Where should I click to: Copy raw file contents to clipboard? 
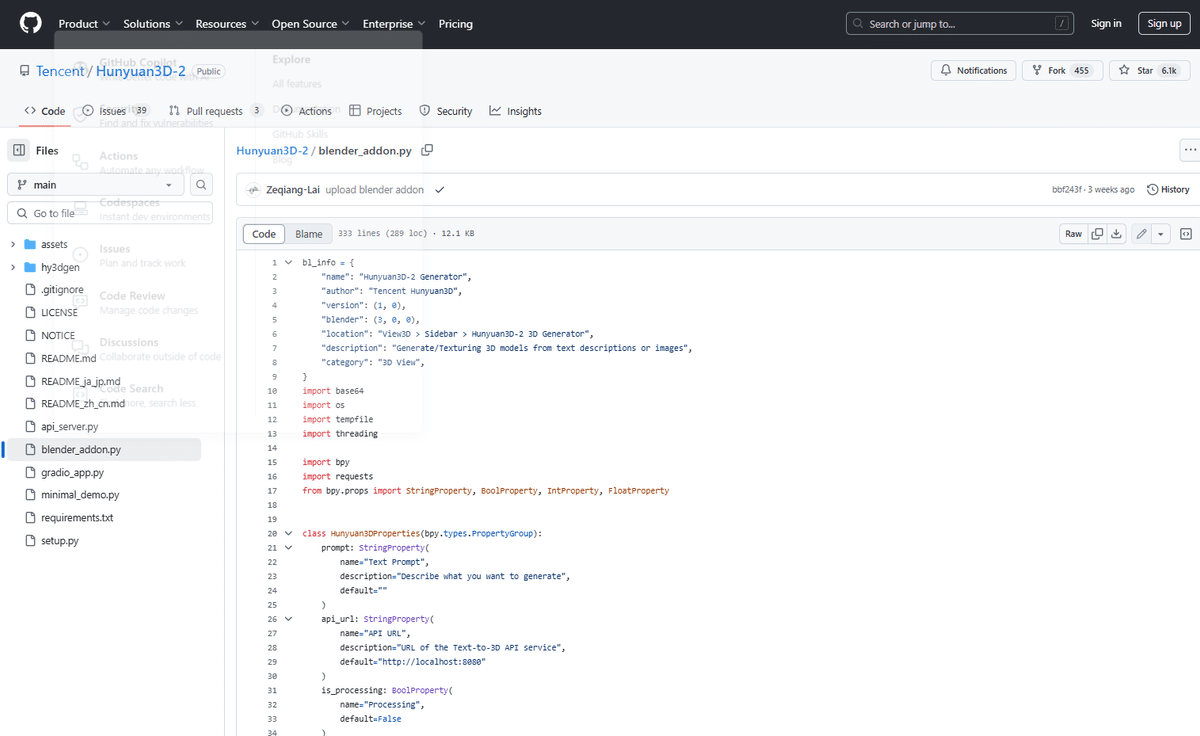coord(1097,234)
